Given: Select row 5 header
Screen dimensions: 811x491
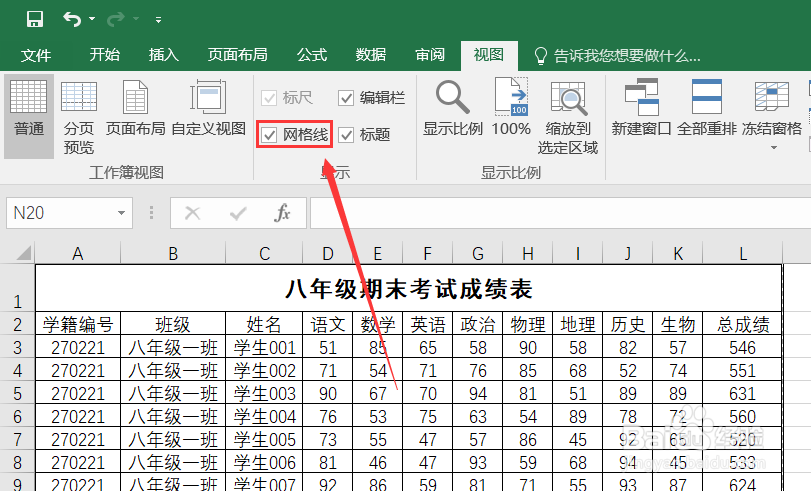Looking at the screenshot, I should 18,394.
